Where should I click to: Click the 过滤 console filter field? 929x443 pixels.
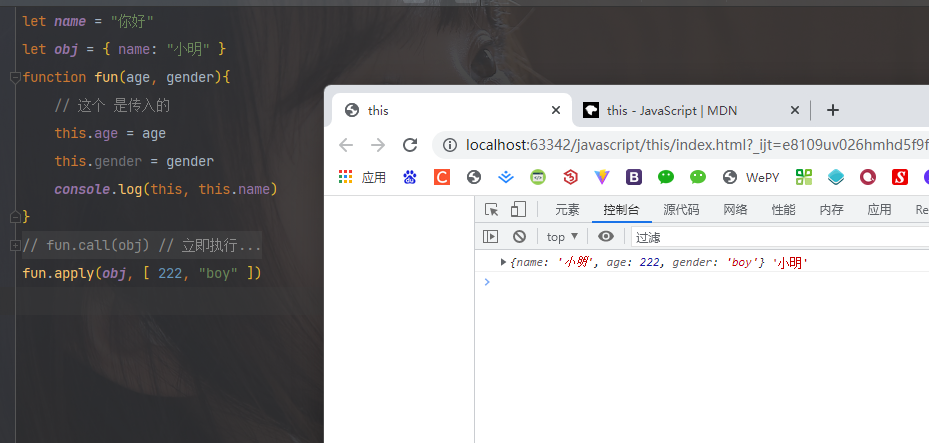780,237
